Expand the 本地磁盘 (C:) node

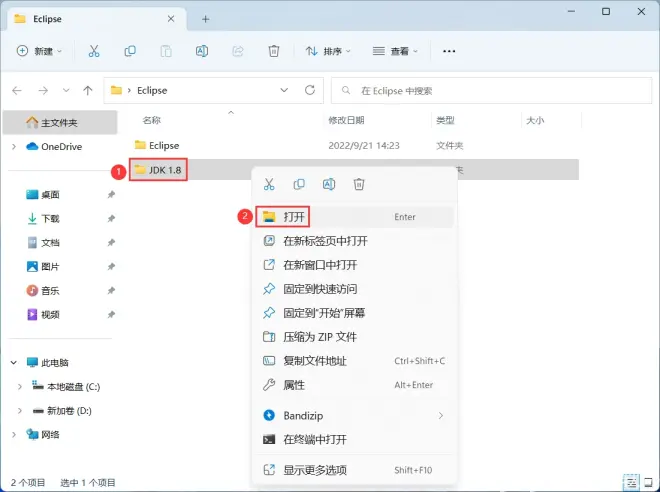[x=20, y=386]
